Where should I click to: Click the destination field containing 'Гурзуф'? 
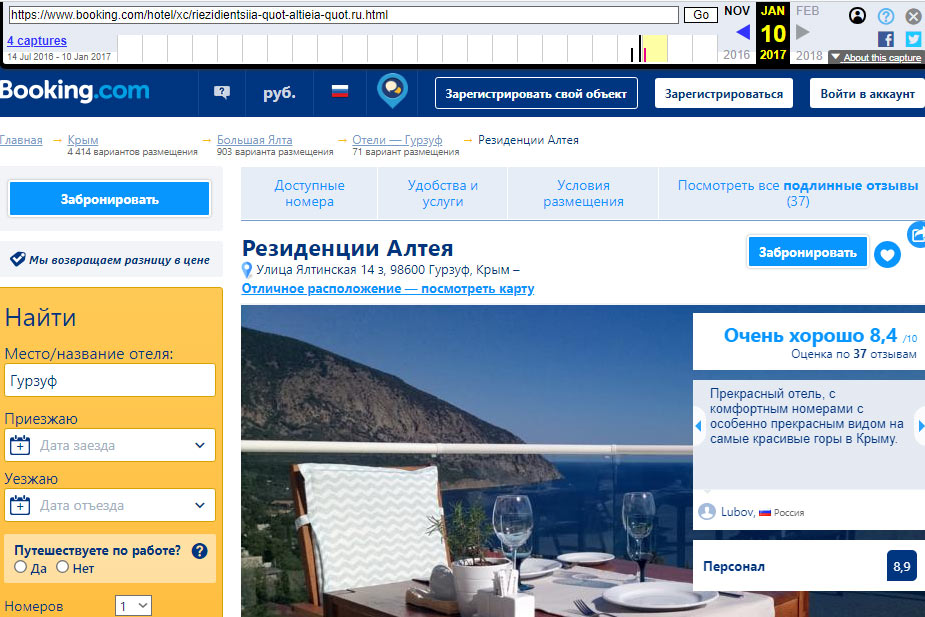pyautogui.click(x=110, y=381)
